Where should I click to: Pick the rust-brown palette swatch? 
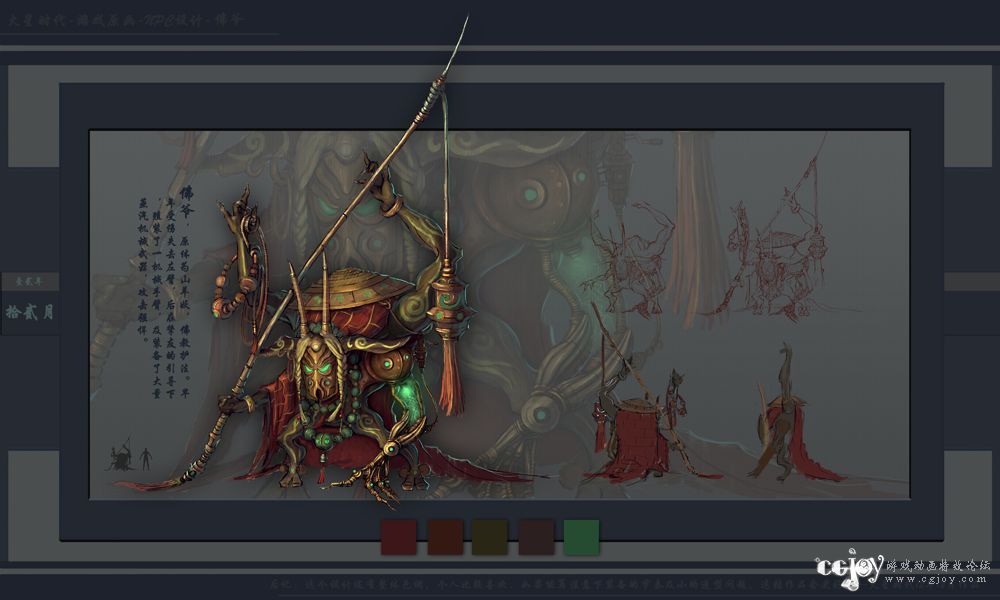tap(445, 537)
